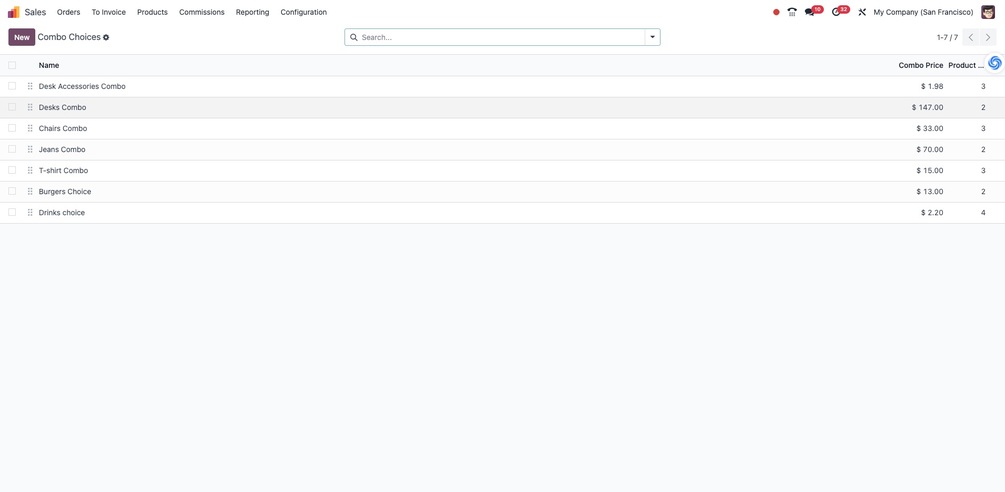Click the $ 1.98 price cell
This screenshot has height=492, width=1005.
[x=932, y=86]
